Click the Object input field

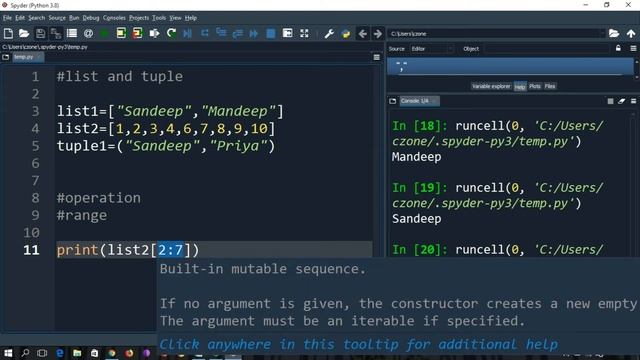click(546, 49)
